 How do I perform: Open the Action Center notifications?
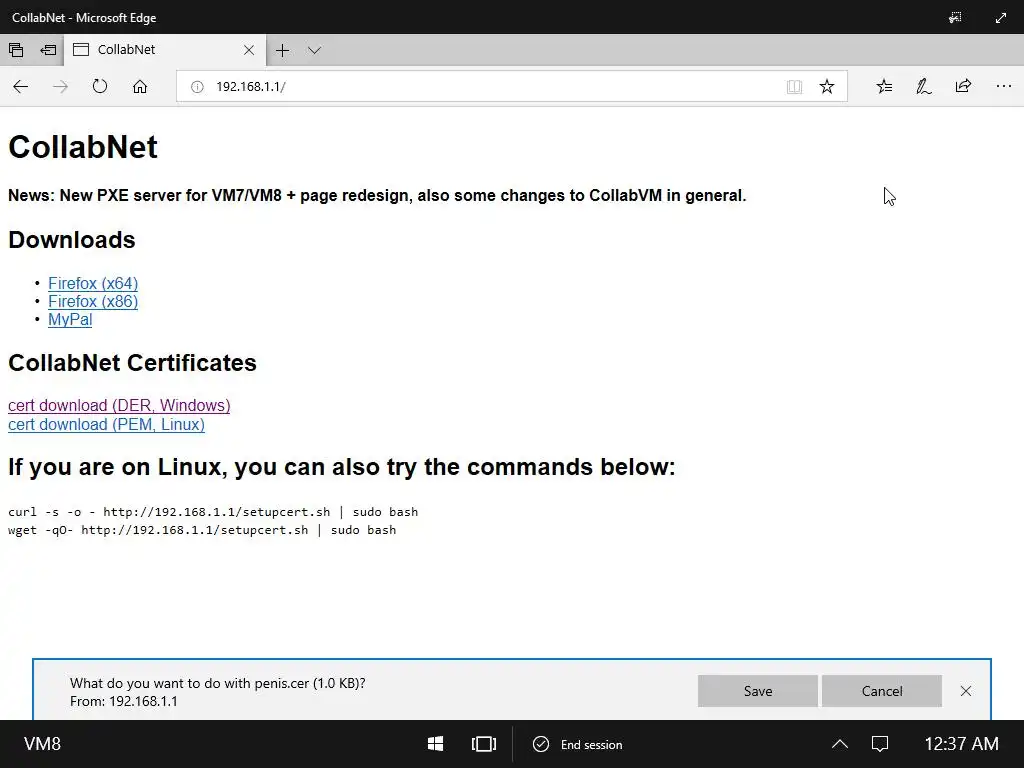point(880,744)
